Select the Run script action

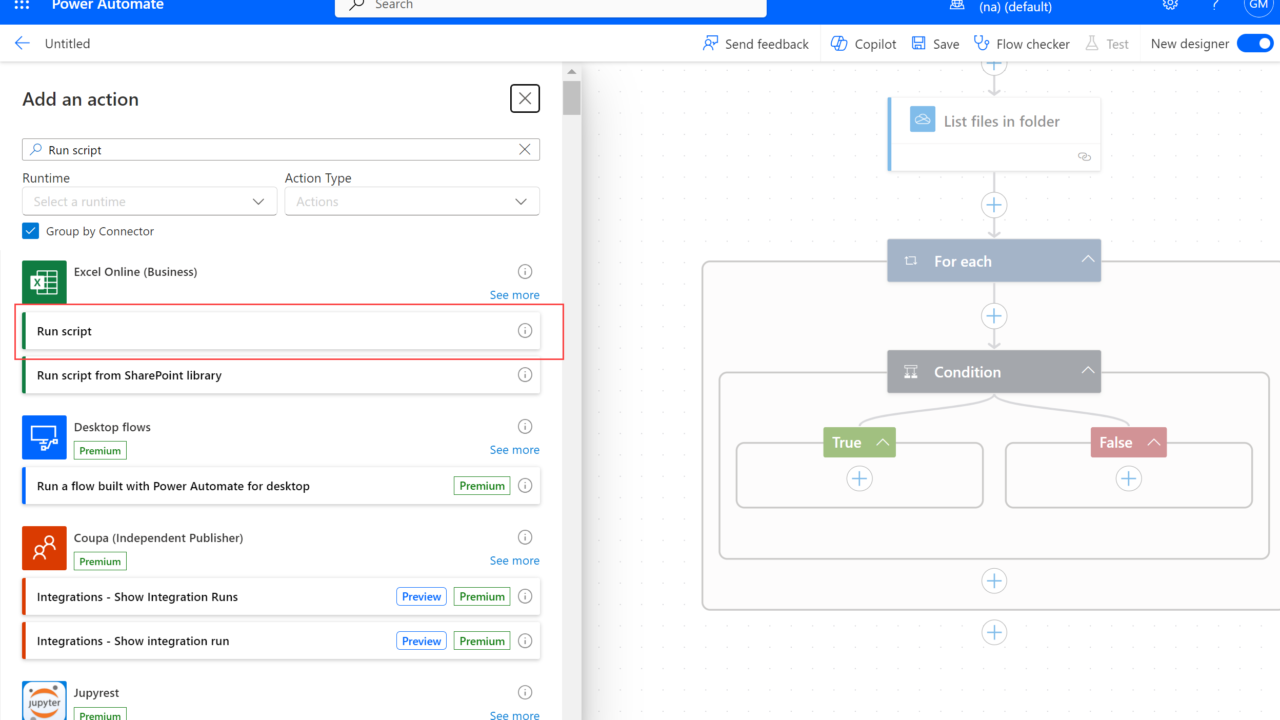point(281,331)
